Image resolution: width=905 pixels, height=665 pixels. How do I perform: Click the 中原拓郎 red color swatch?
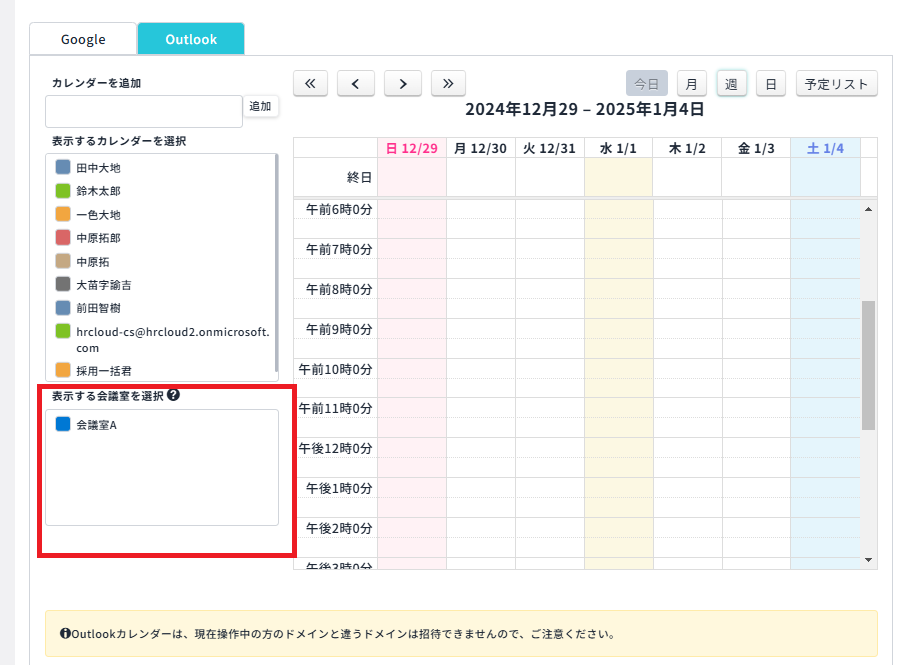coord(64,238)
